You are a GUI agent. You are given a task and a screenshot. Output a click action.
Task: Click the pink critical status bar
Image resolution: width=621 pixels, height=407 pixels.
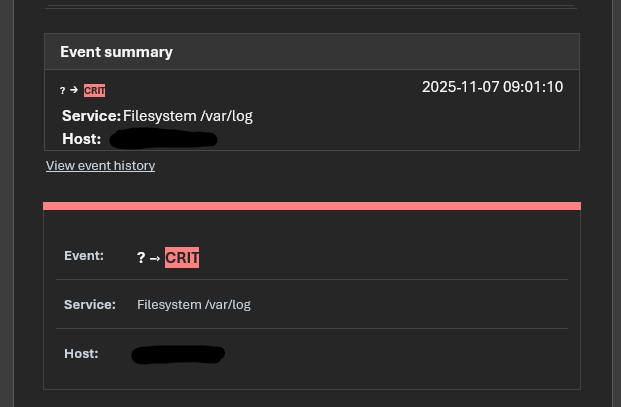(312, 206)
